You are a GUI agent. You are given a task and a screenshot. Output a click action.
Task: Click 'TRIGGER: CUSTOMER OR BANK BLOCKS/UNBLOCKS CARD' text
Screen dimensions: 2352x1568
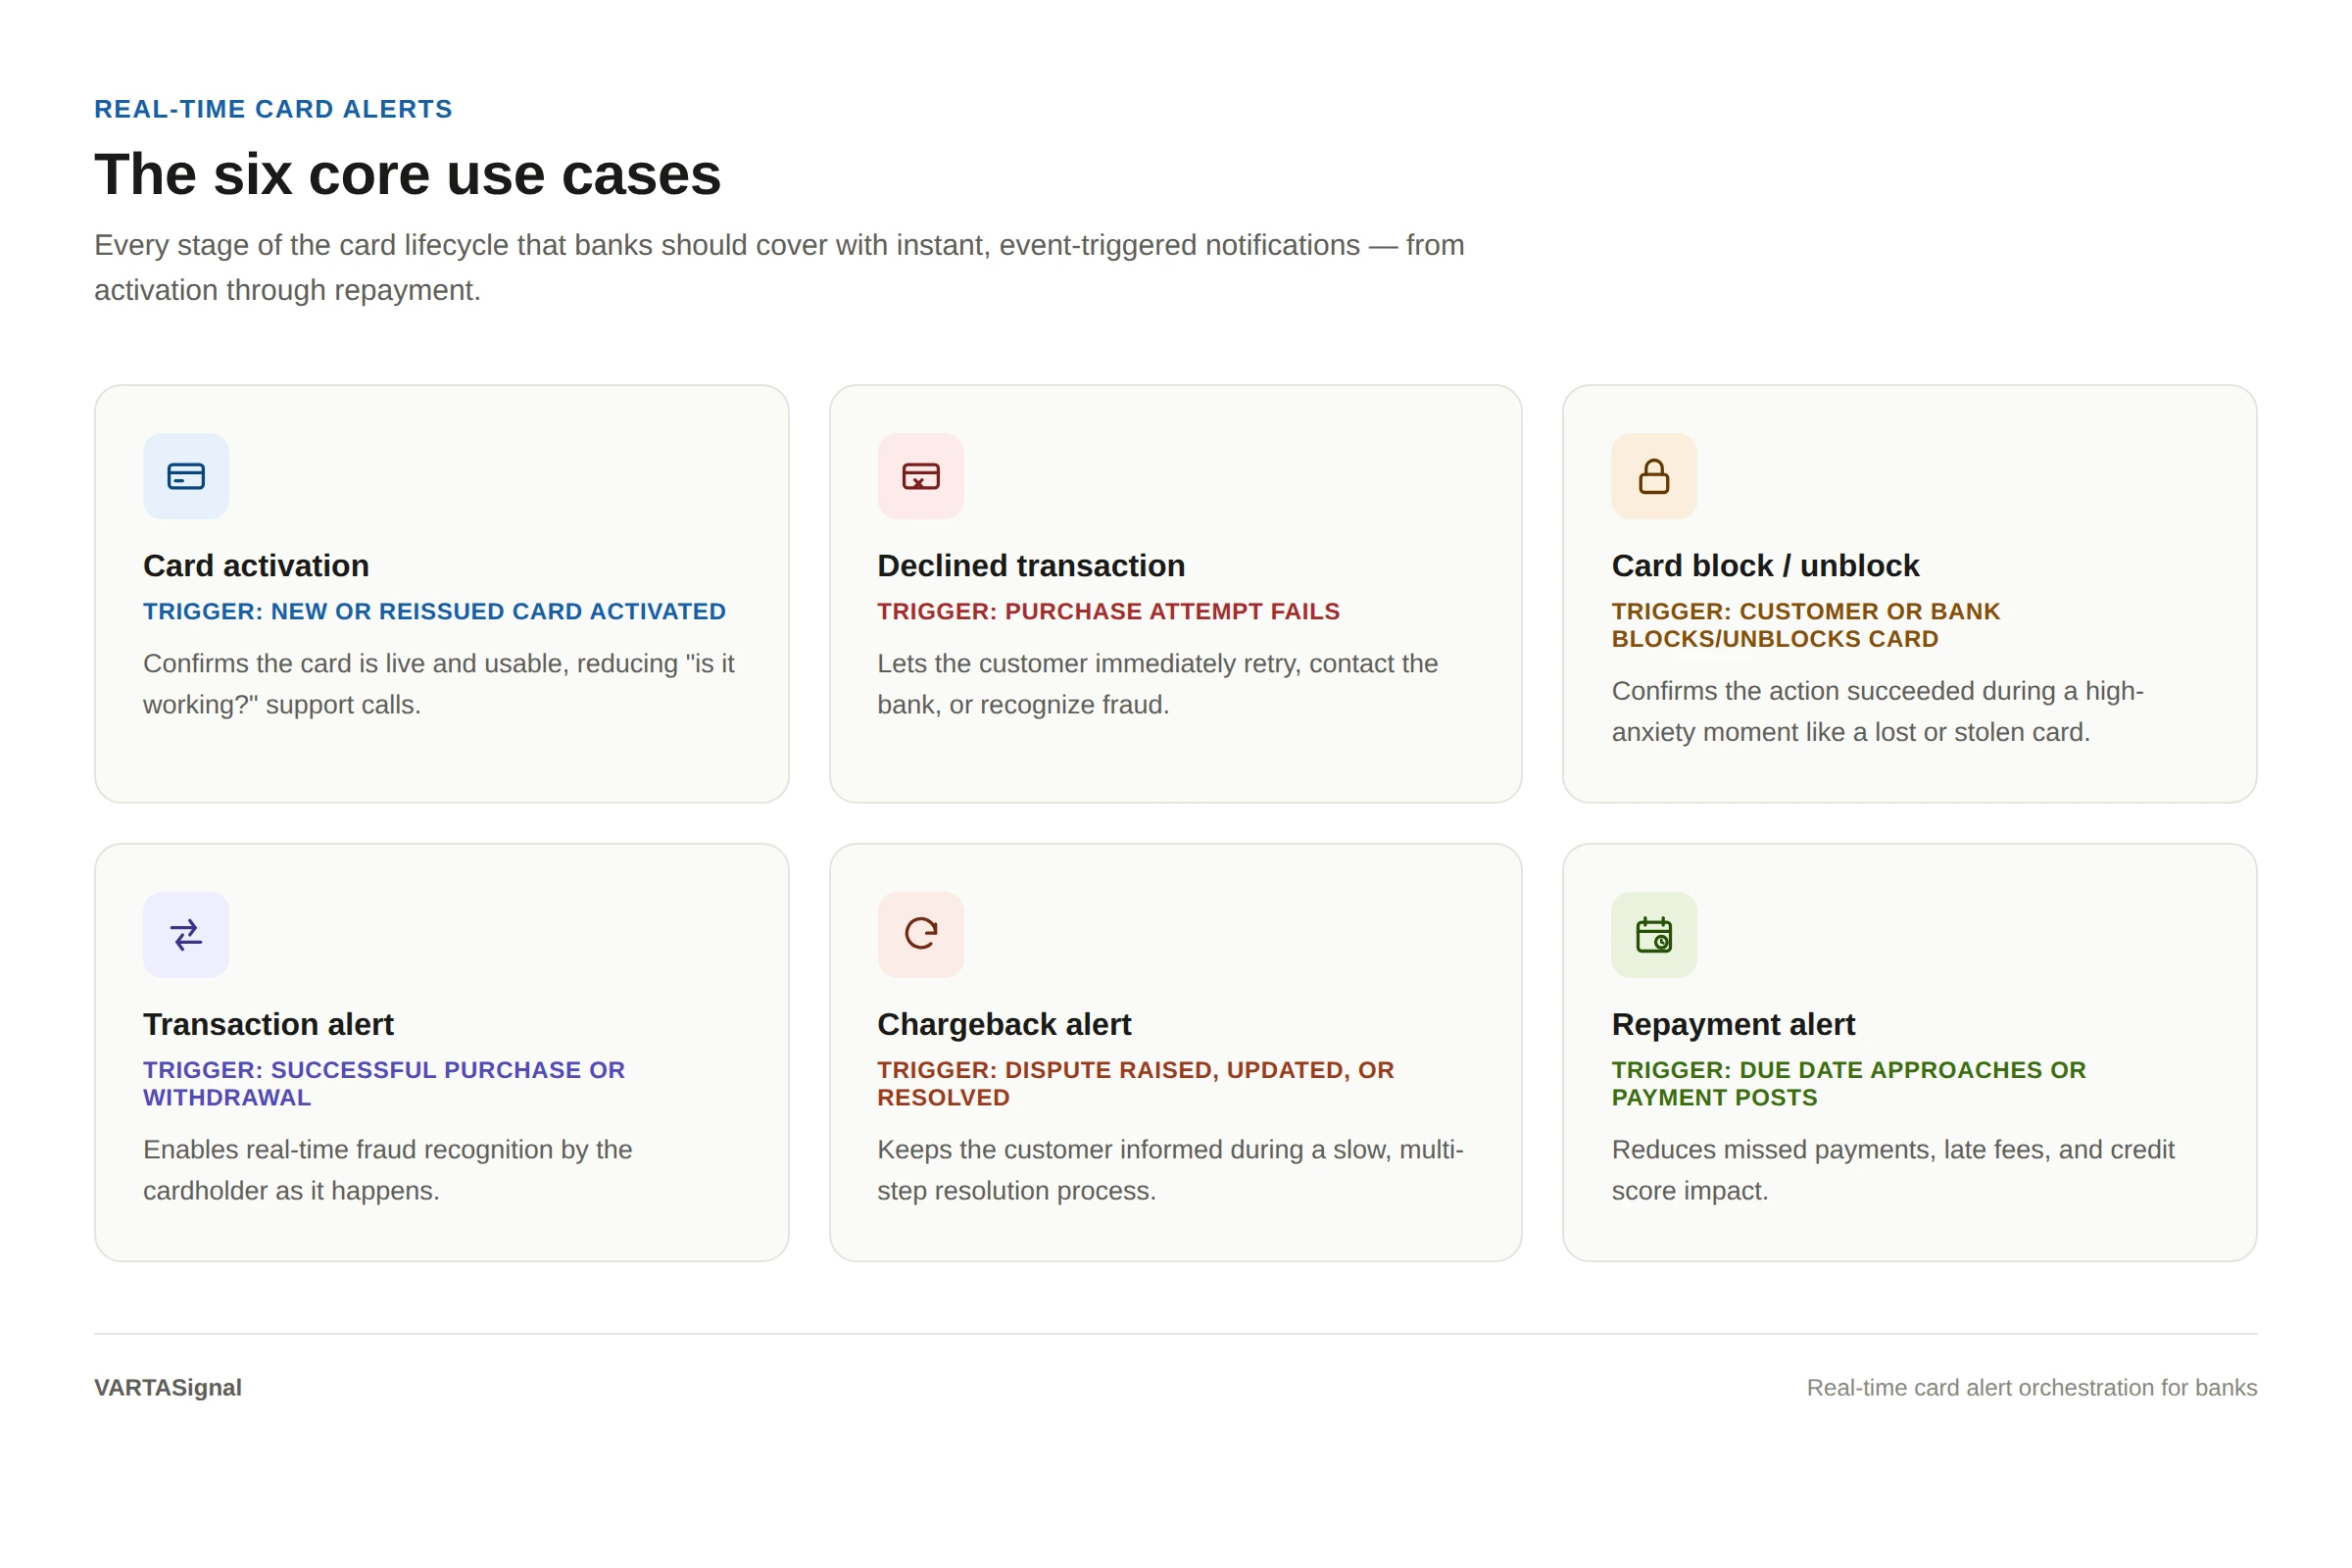[x=1805, y=625]
